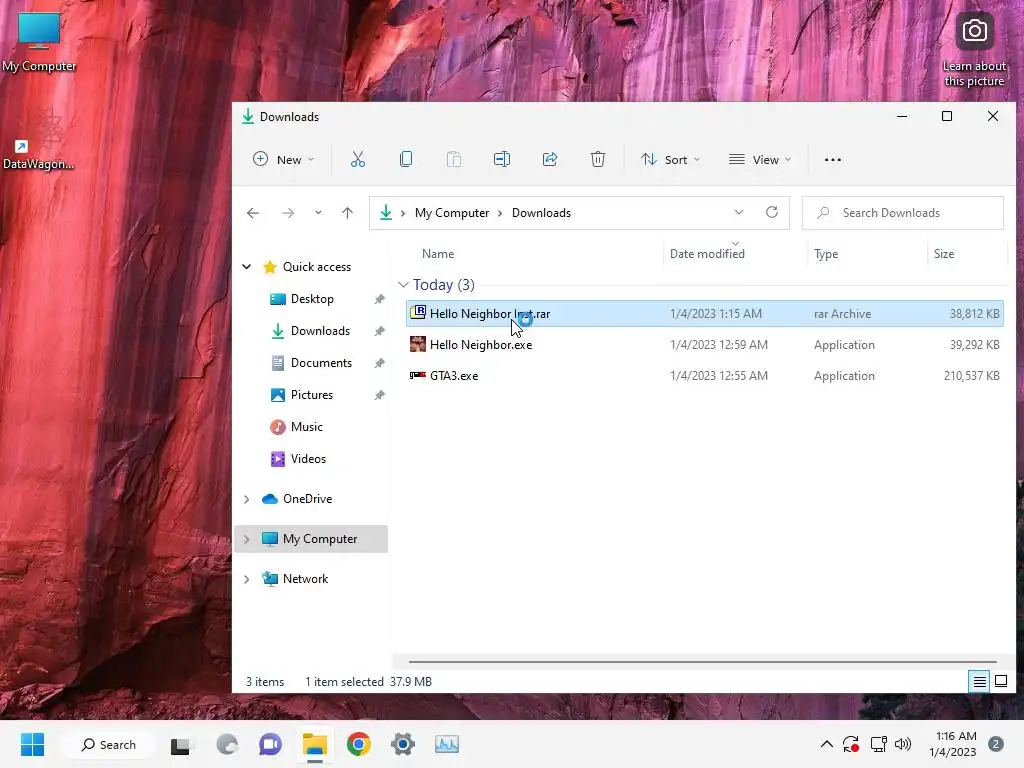Viewport: 1024px width, 768px height.
Task: Open the View dropdown menu
Action: click(760, 160)
